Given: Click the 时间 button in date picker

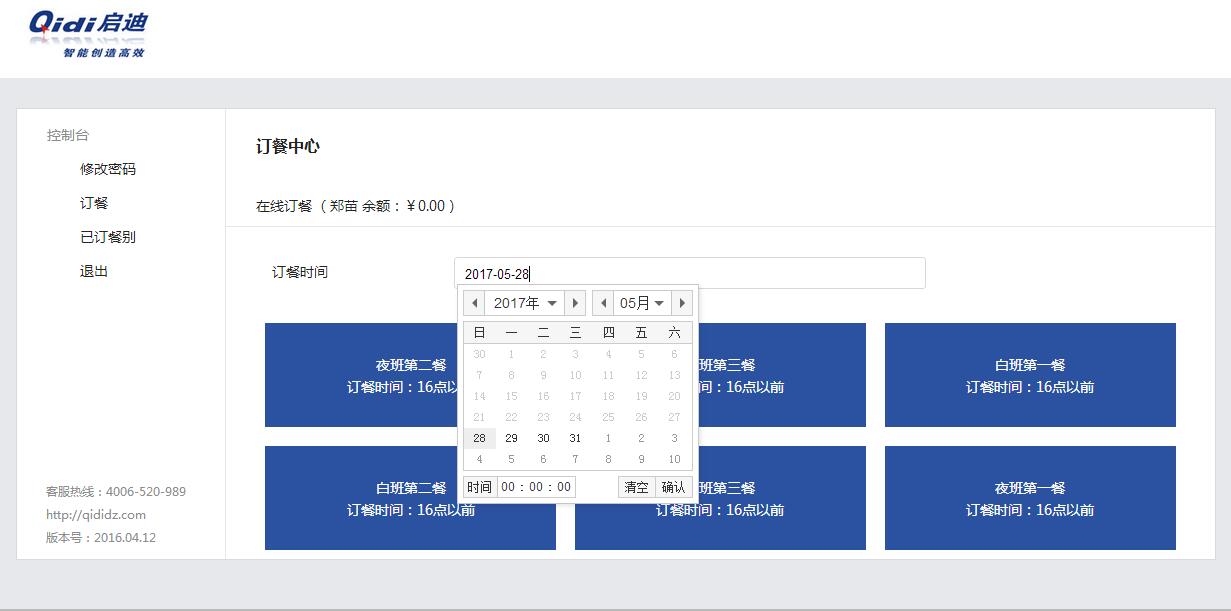Looking at the screenshot, I should (x=479, y=487).
